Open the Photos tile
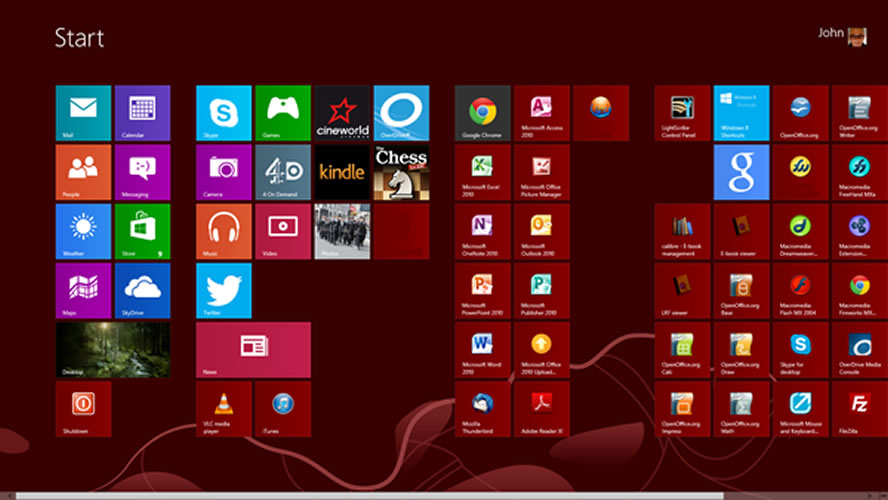Viewport: 888px width, 500px height. click(342, 232)
